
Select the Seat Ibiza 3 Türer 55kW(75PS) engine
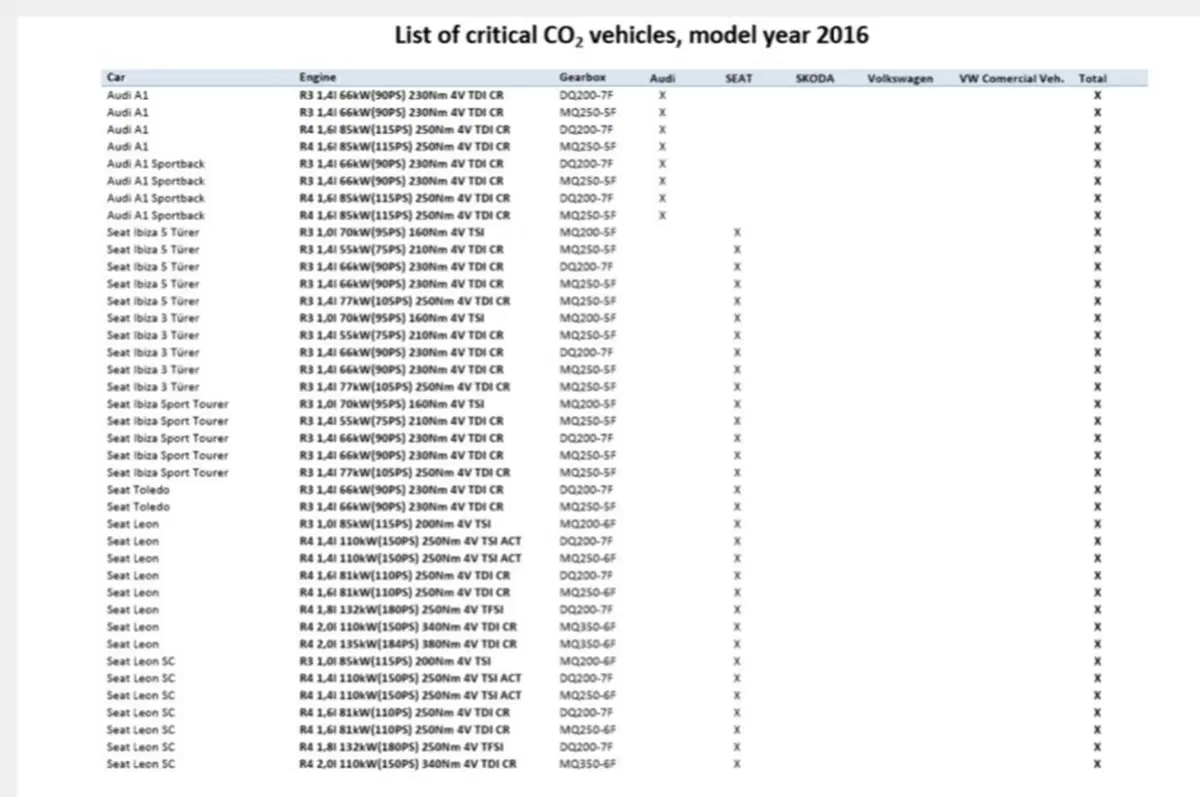[402, 335]
